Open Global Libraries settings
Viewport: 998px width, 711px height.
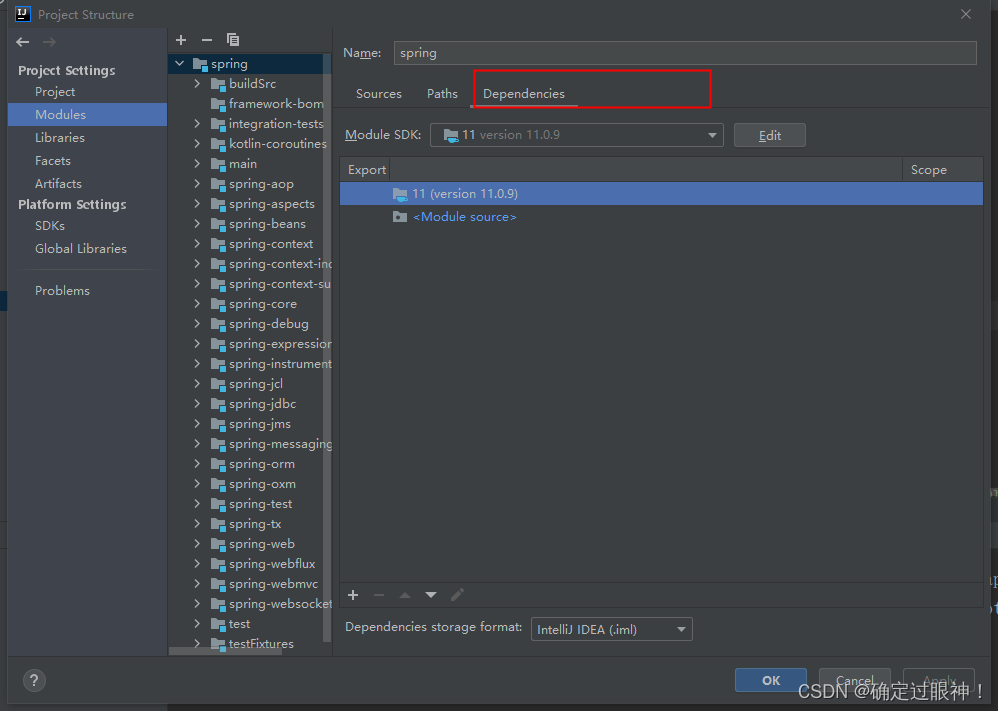81,248
